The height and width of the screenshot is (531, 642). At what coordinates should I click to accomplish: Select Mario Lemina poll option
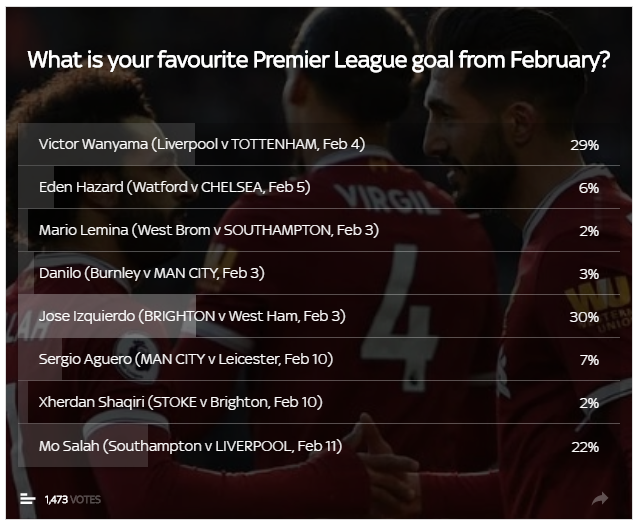click(x=319, y=230)
